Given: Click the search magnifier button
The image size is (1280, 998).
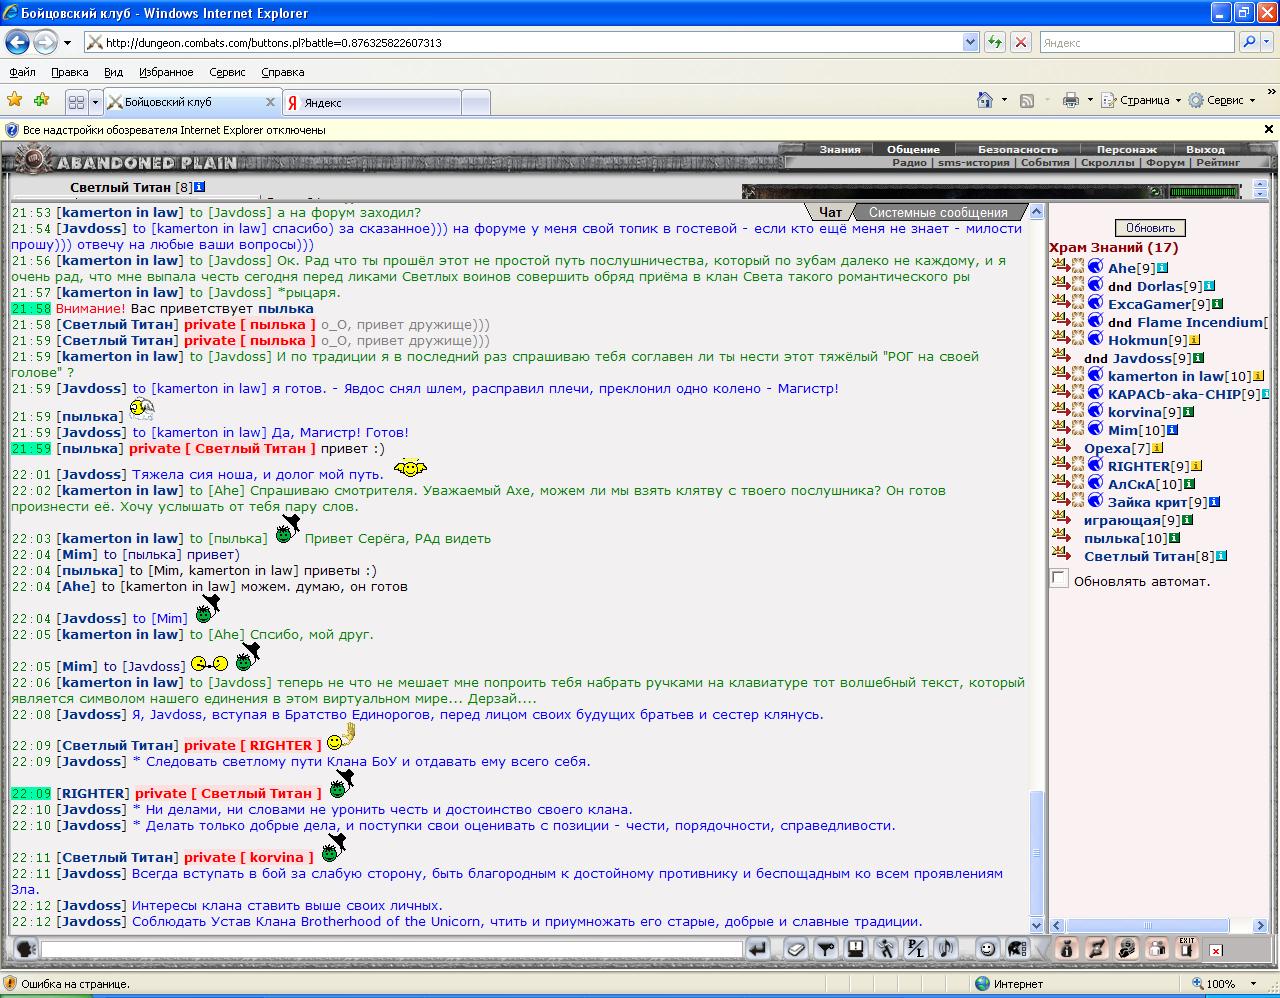Looking at the screenshot, I should [1249, 42].
